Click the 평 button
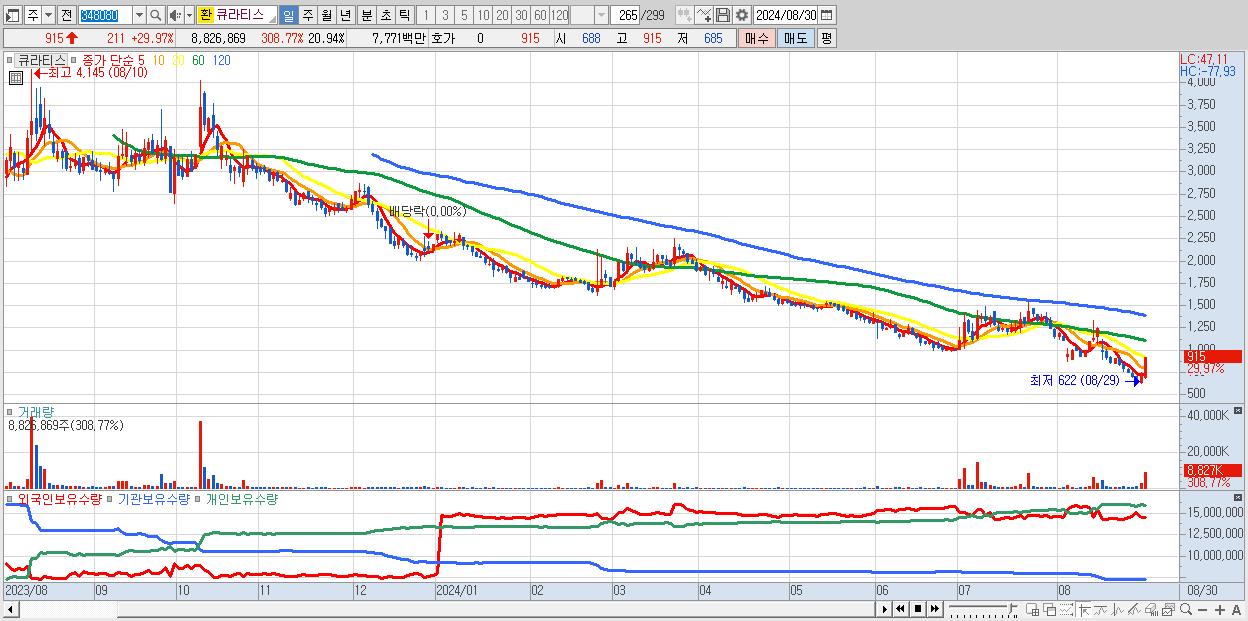1248x621 pixels. (826, 38)
